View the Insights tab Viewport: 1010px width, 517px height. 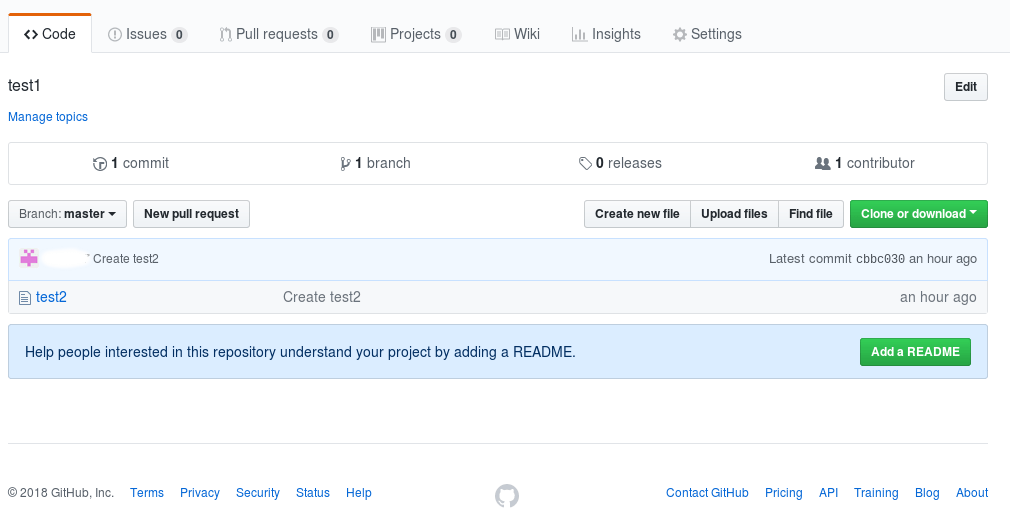(x=606, y=34)
